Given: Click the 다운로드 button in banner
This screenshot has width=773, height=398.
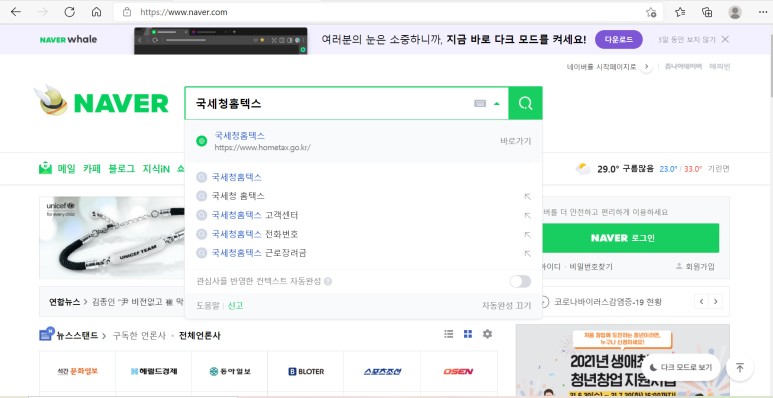Looking at the screenshot, I should point(619,39).
